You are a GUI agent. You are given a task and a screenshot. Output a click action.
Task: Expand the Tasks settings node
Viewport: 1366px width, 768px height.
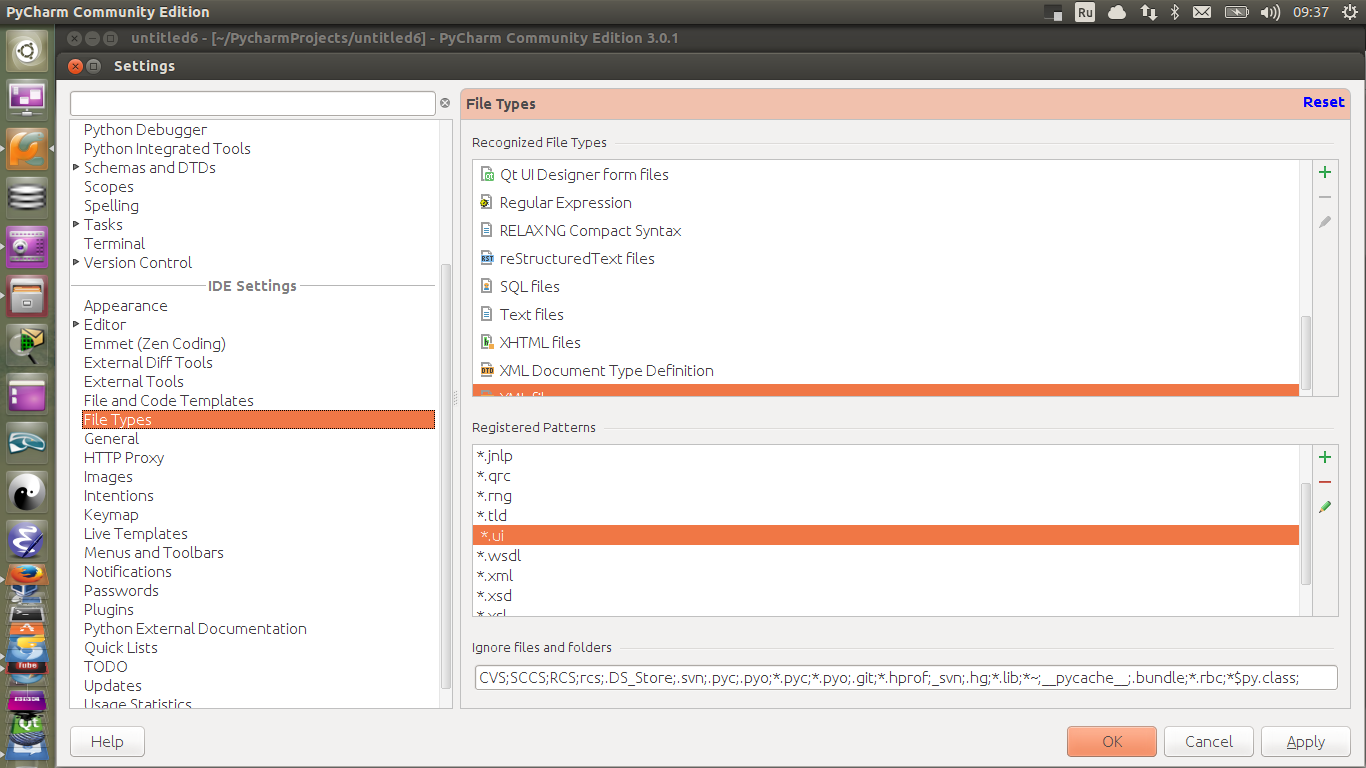point(76,224)
